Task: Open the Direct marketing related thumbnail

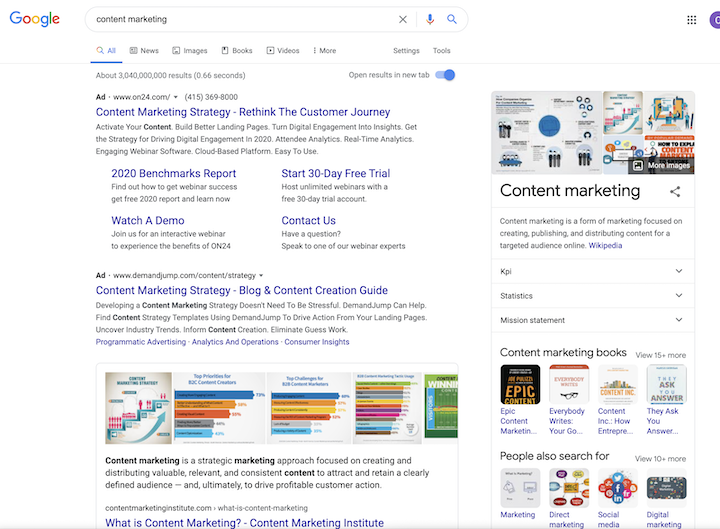Action: pyautogui.click(x=569, y=488)
